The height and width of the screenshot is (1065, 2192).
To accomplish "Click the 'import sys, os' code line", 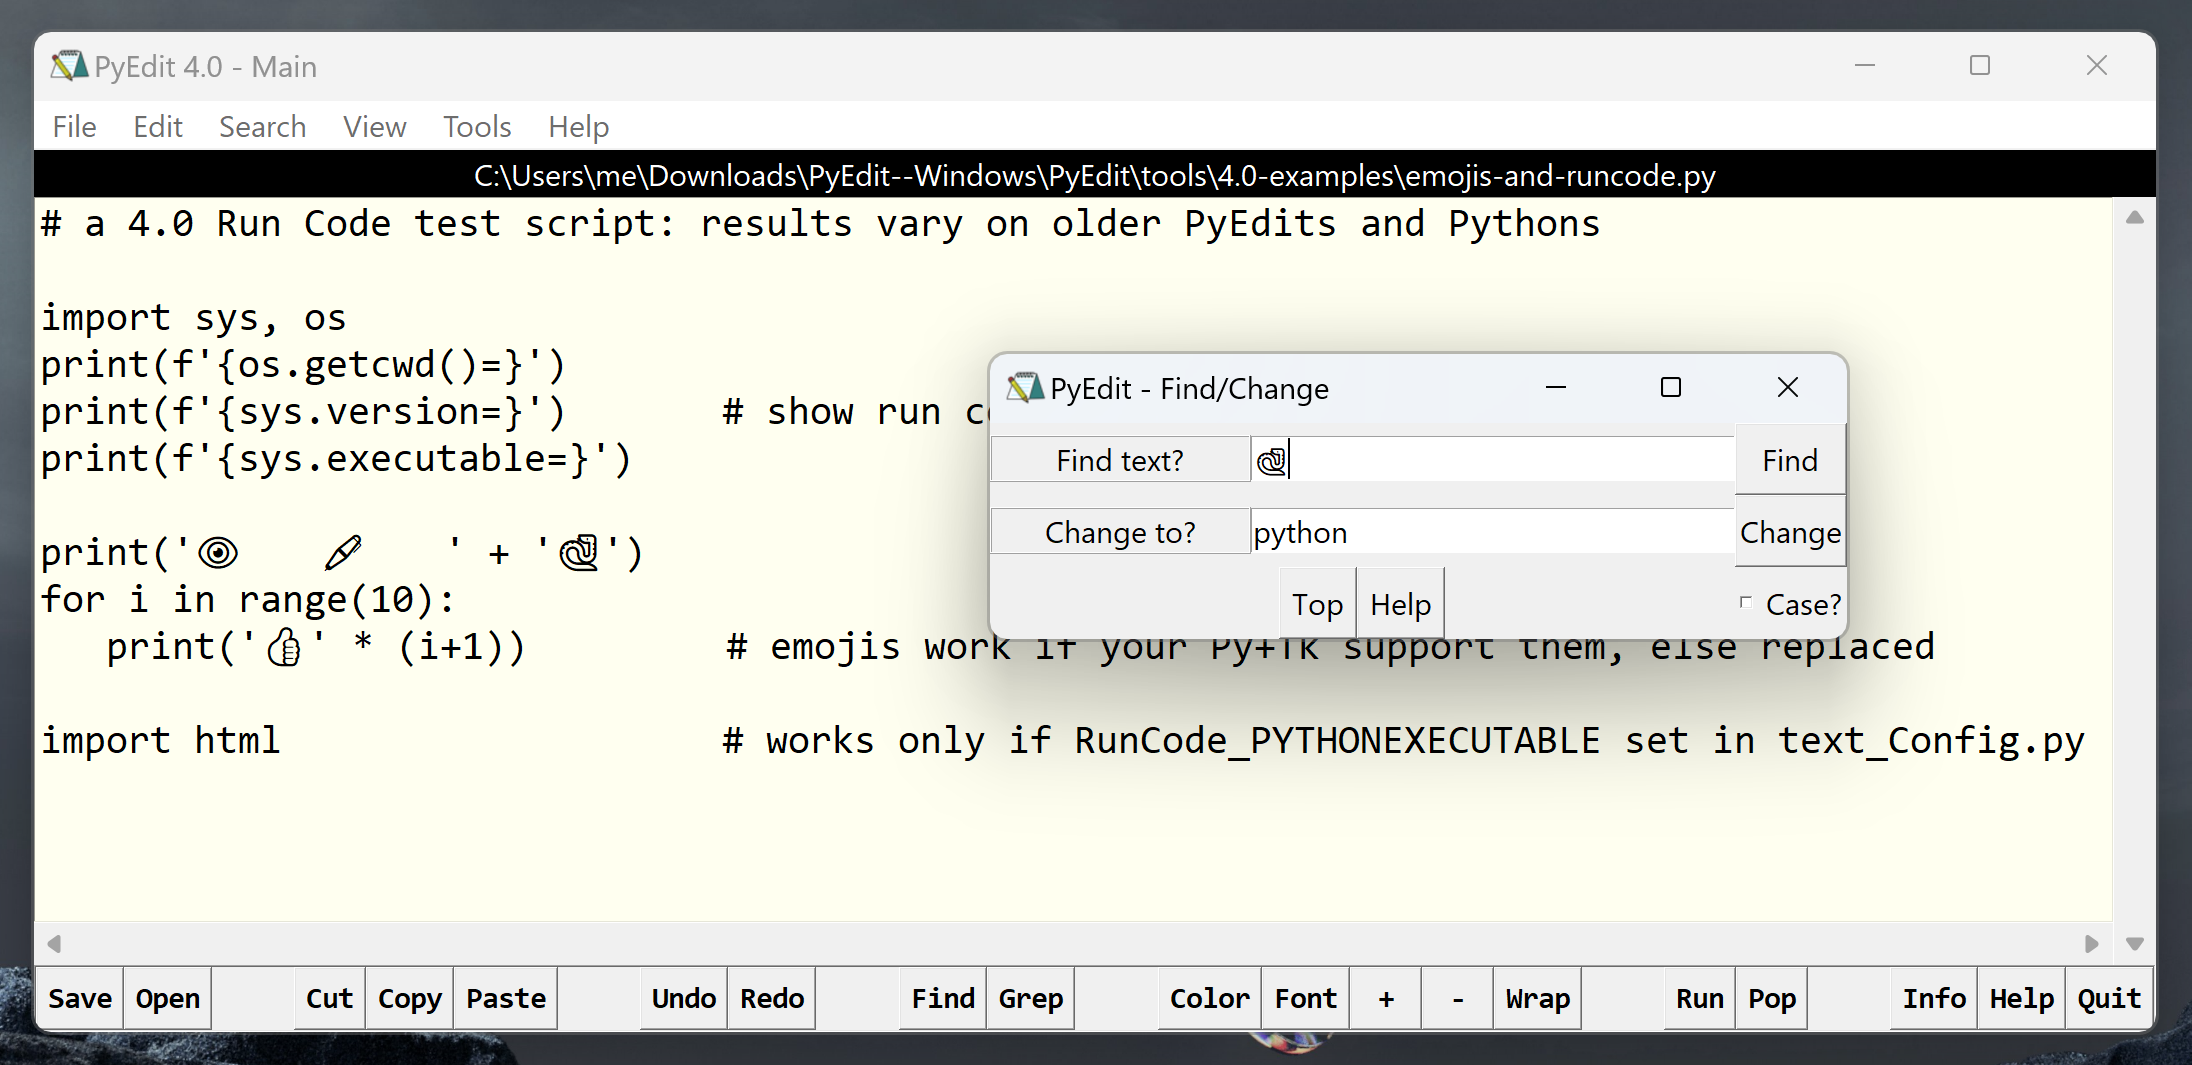I will click(x=193, y=317).
